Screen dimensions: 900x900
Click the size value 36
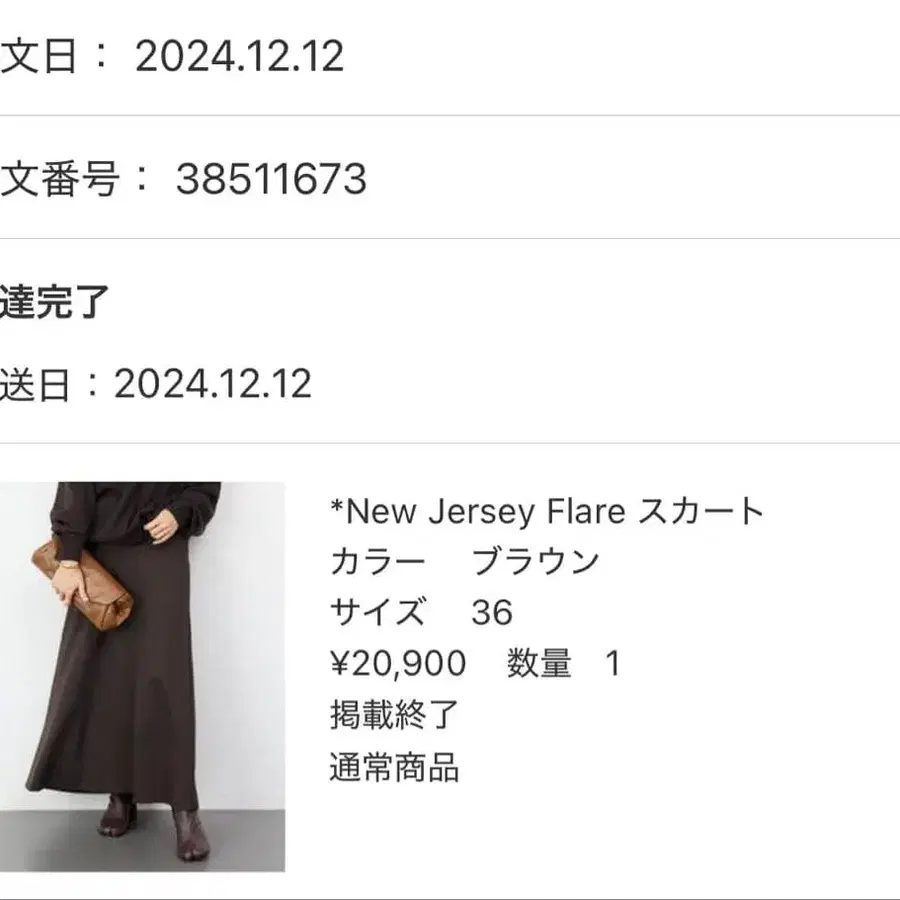(492, 612)
